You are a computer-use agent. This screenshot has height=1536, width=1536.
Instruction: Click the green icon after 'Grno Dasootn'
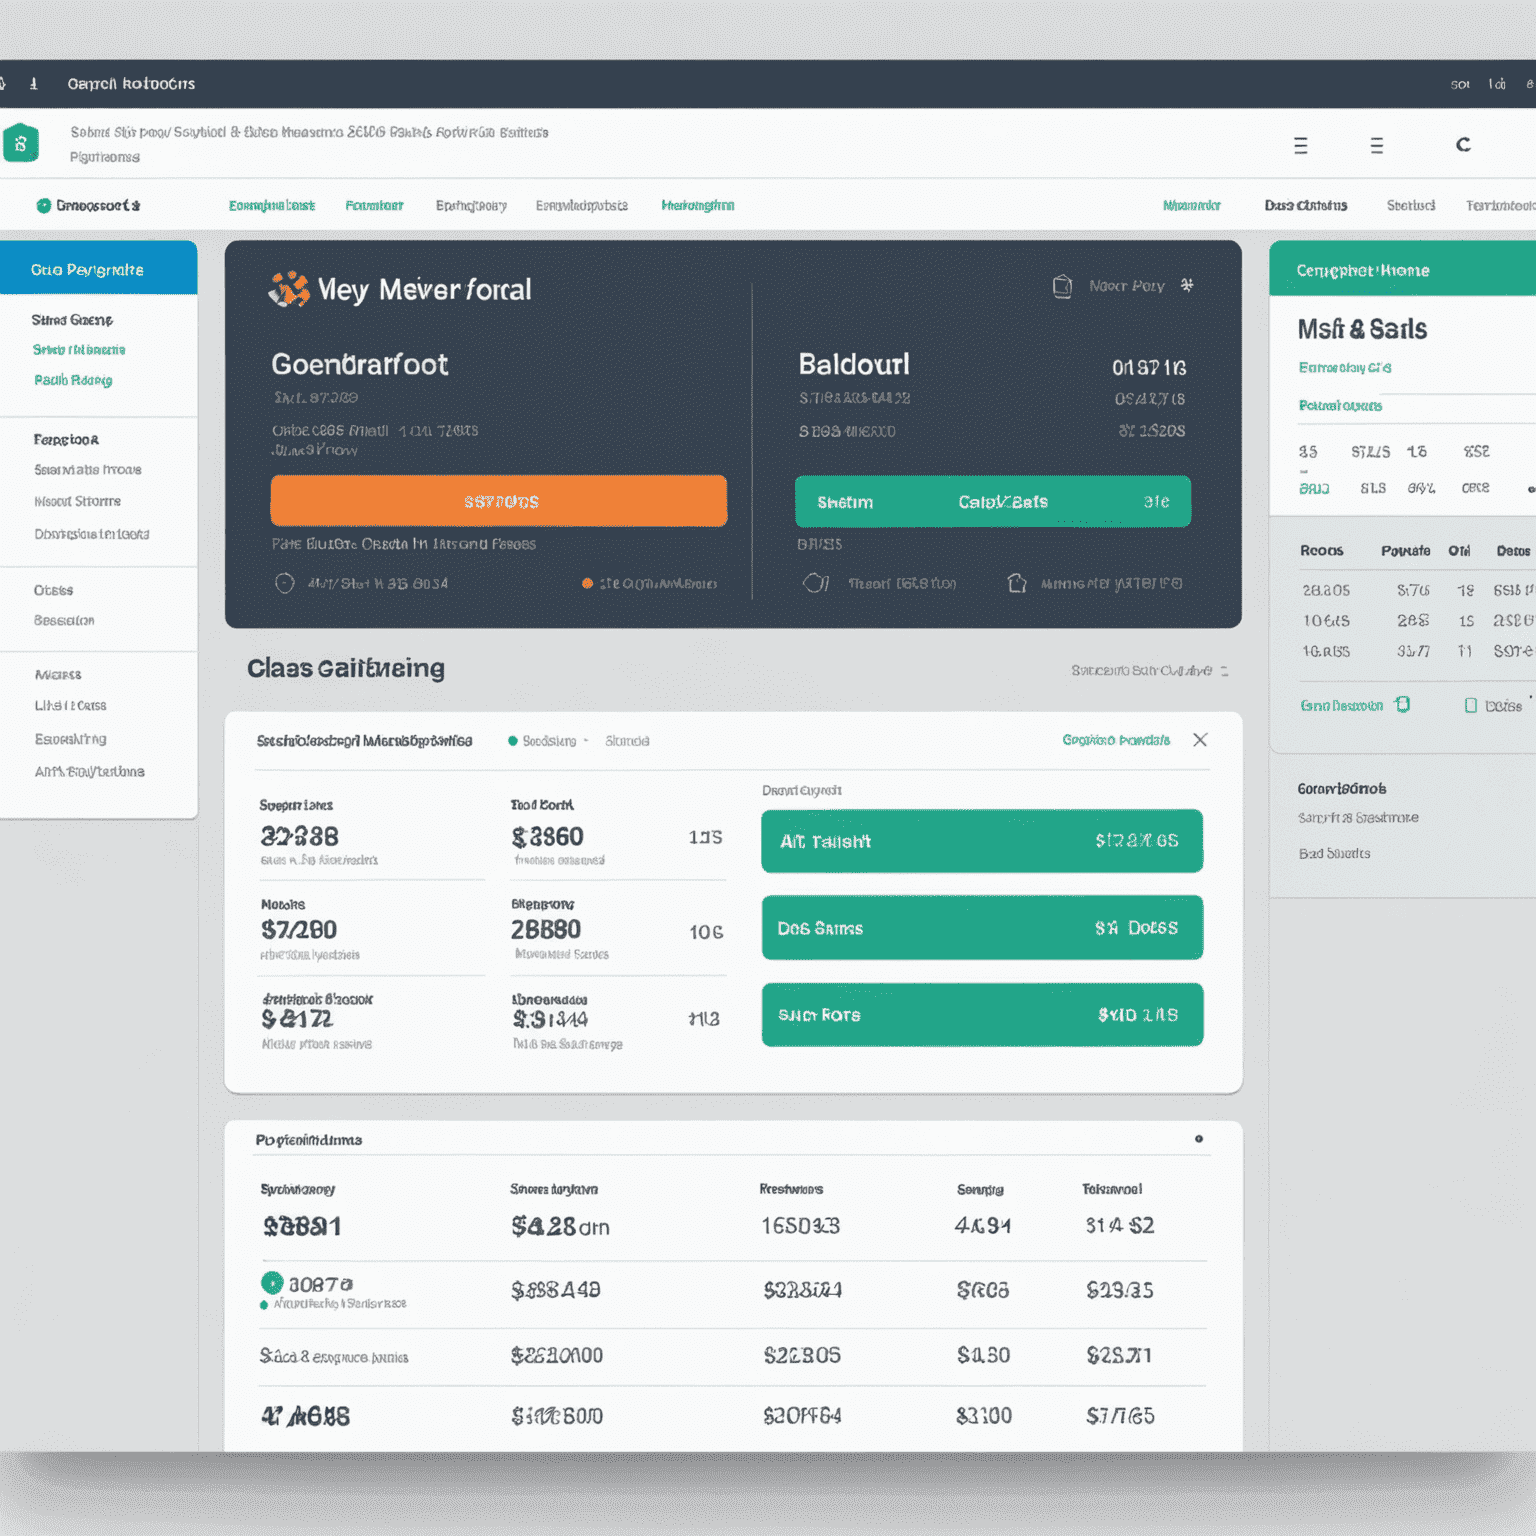1403,705
